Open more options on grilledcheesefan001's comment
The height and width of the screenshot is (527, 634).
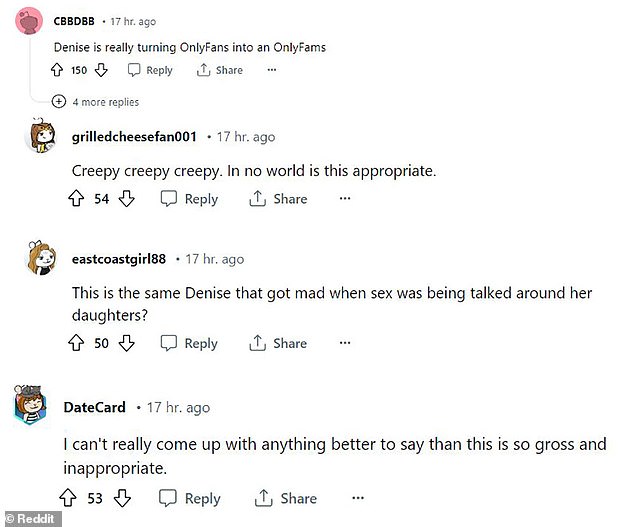(x=345, y=198)
